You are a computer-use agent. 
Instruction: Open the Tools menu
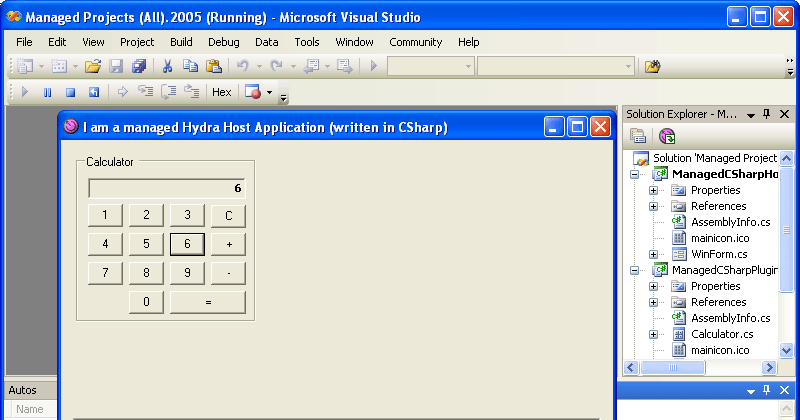pyautogui.click(x=307, y=42)
